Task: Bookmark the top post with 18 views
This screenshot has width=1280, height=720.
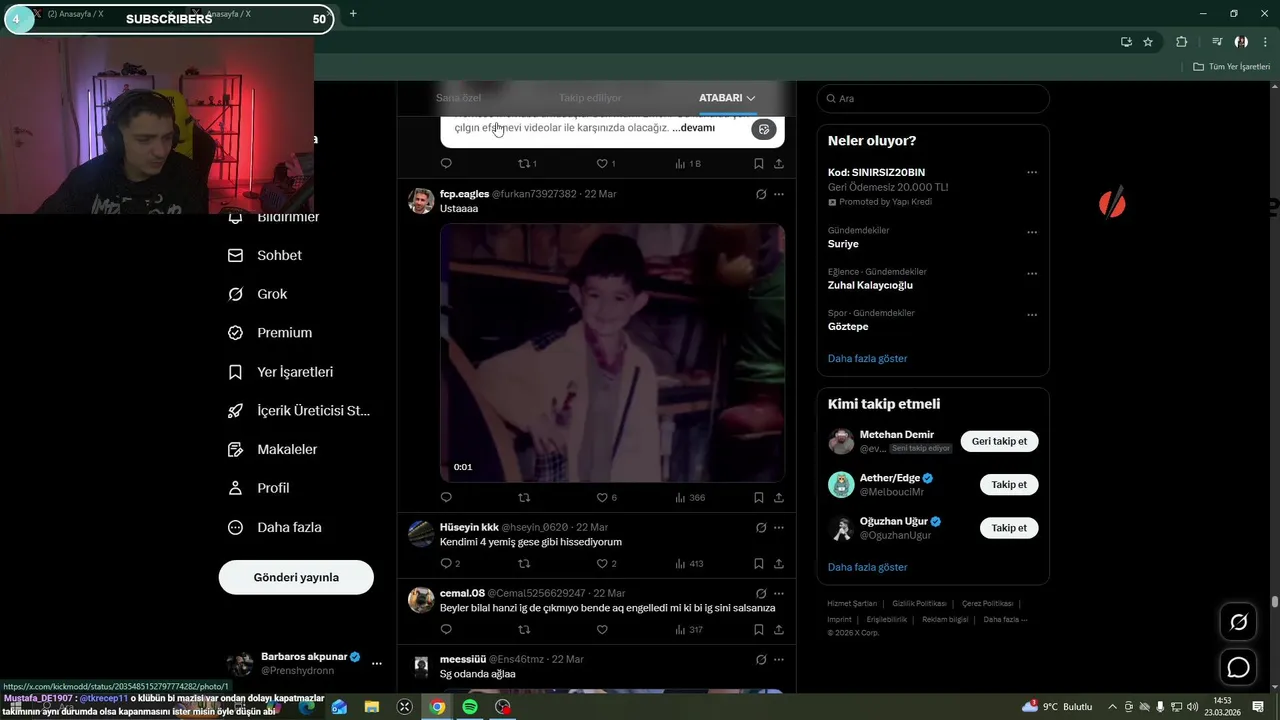Action: 759,163
